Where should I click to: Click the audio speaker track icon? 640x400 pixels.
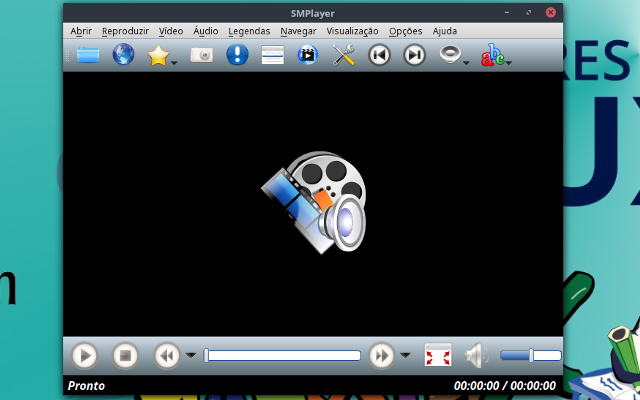[450, 54]
